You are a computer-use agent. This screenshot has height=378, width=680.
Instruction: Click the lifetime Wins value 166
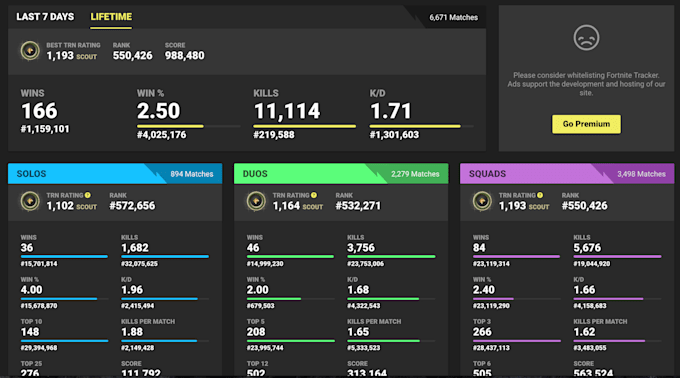pos(39,111)
